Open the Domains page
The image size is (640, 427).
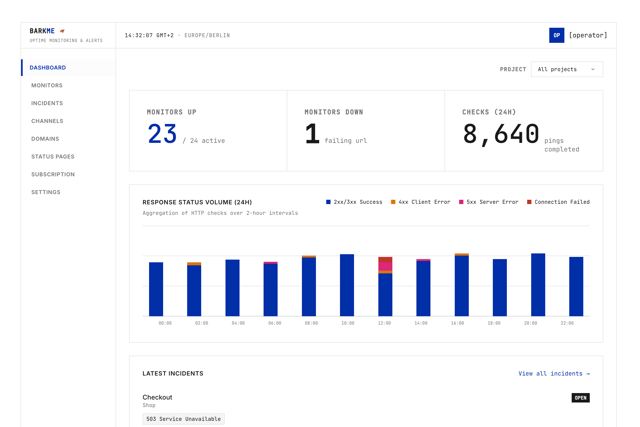pyautogui.click(x=45, y=139)
